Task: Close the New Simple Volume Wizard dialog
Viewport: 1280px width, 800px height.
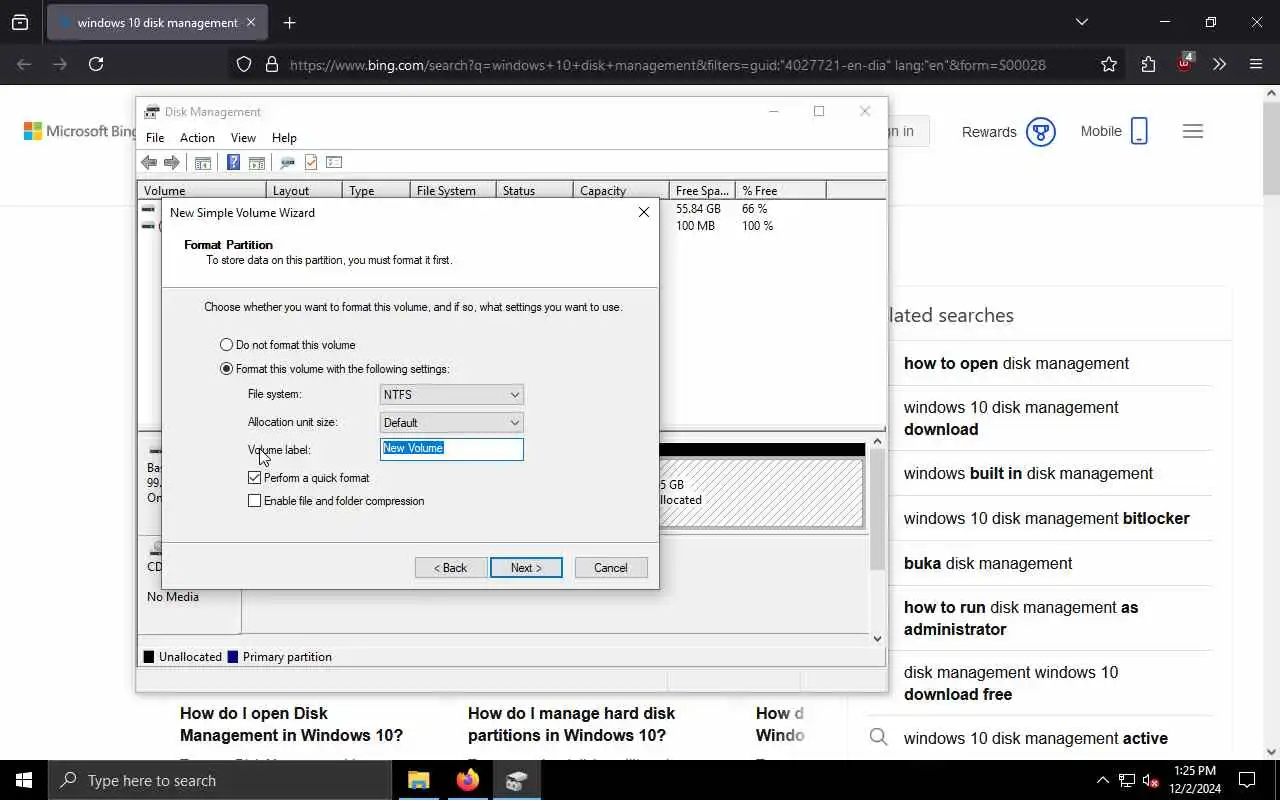Action: coord(644,212)
